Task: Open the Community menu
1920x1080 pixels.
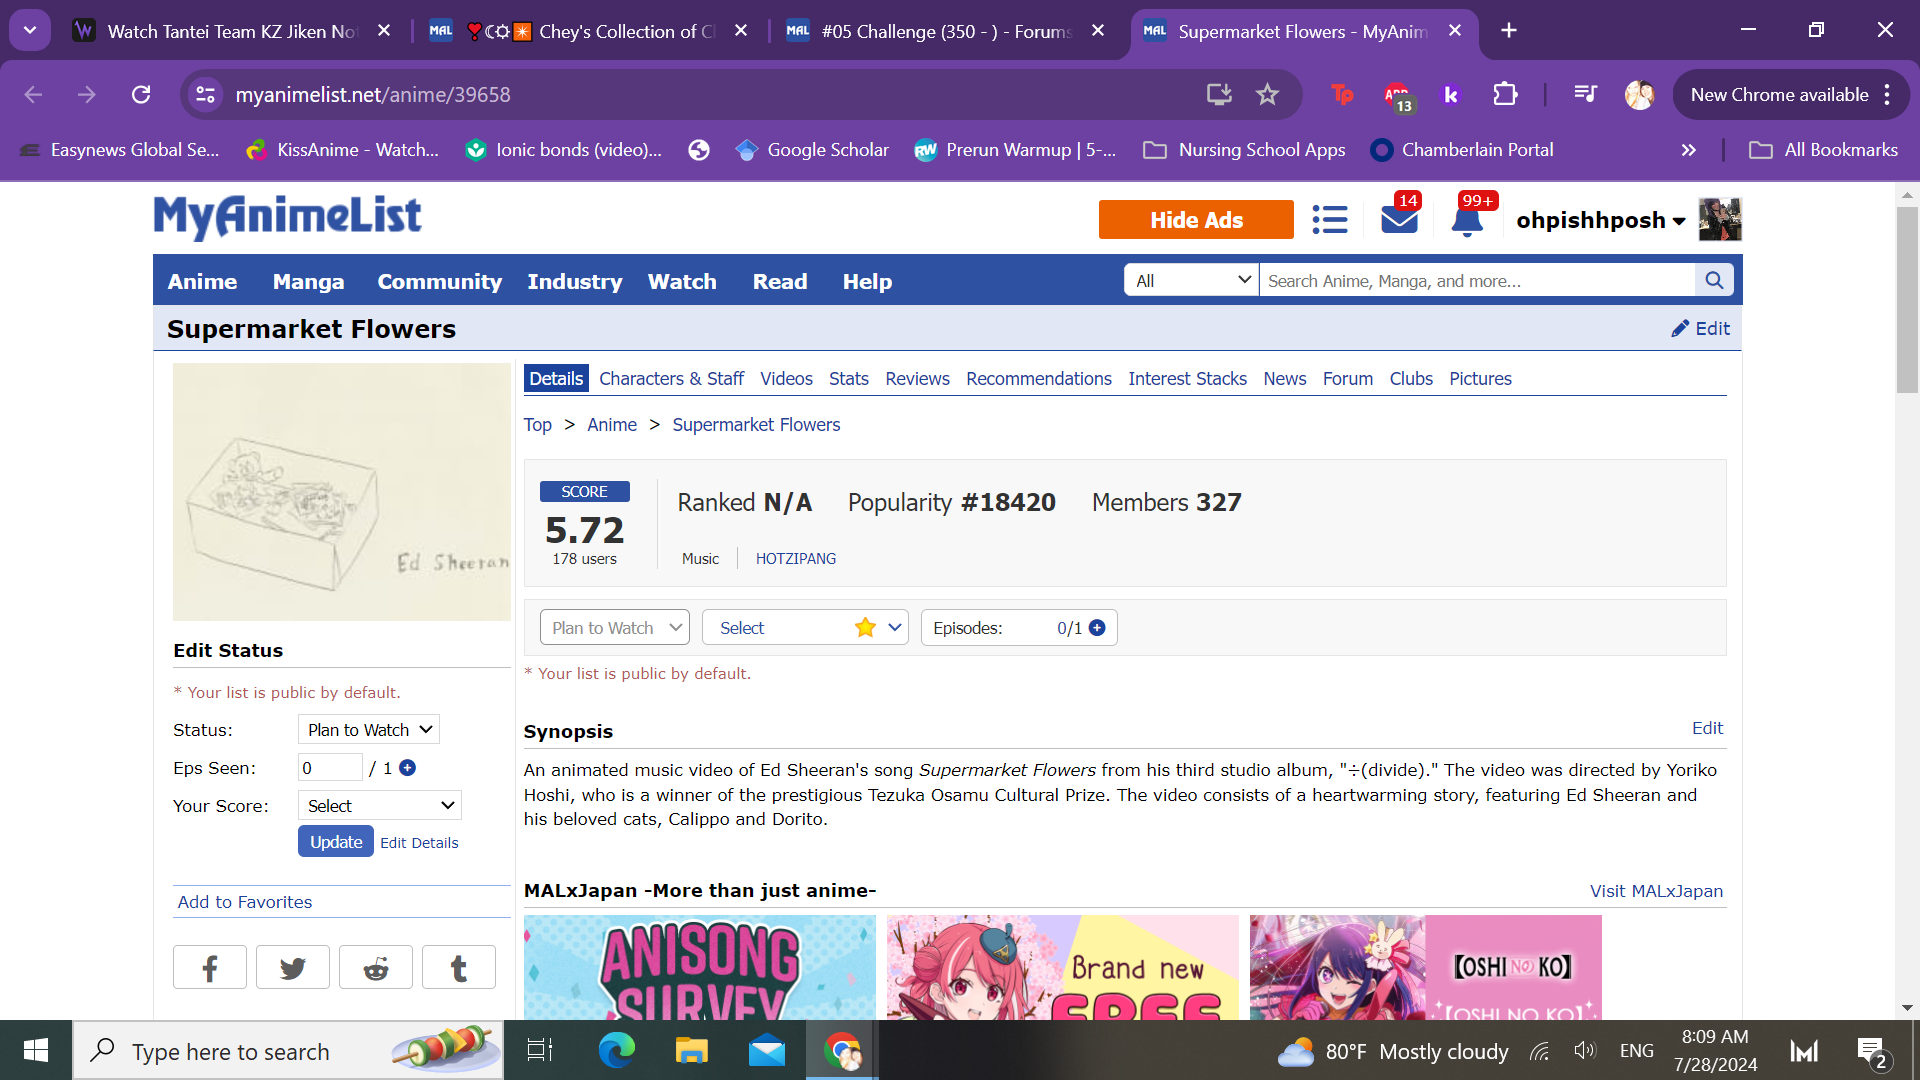Action: (x=440, y=282)
